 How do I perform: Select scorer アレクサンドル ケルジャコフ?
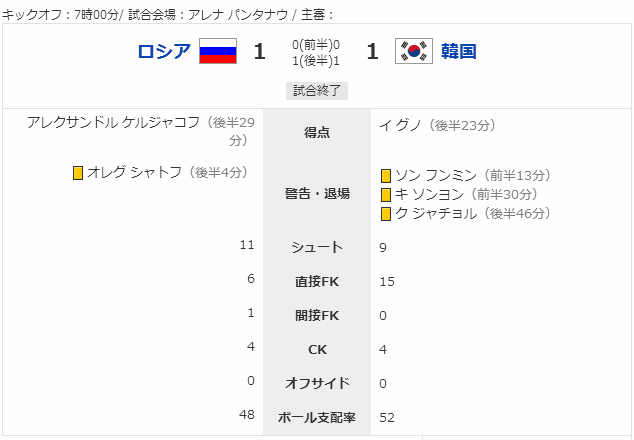point(113,122)
